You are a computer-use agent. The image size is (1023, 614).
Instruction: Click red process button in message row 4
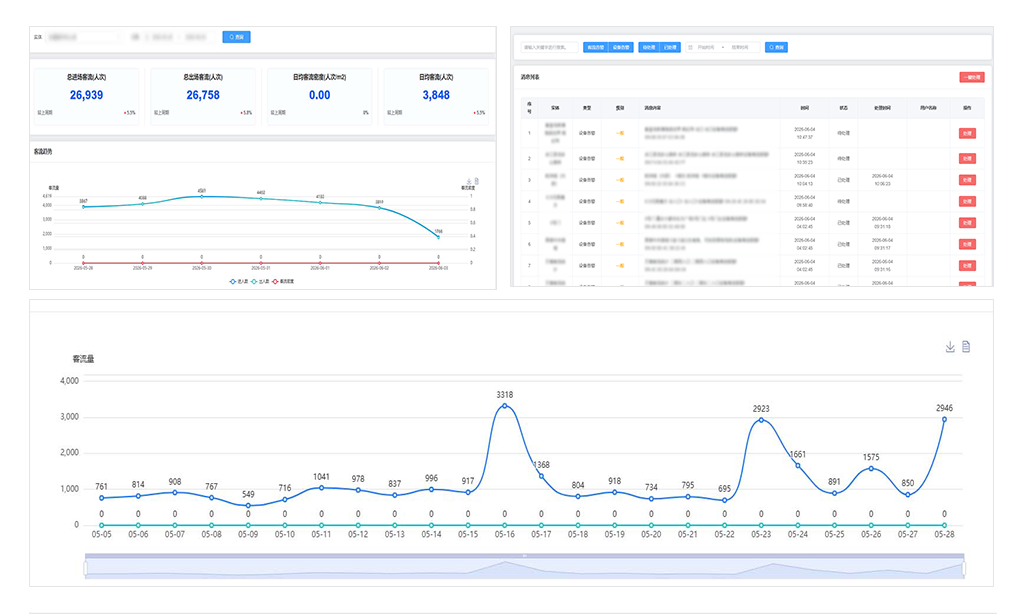pos(967,202)
